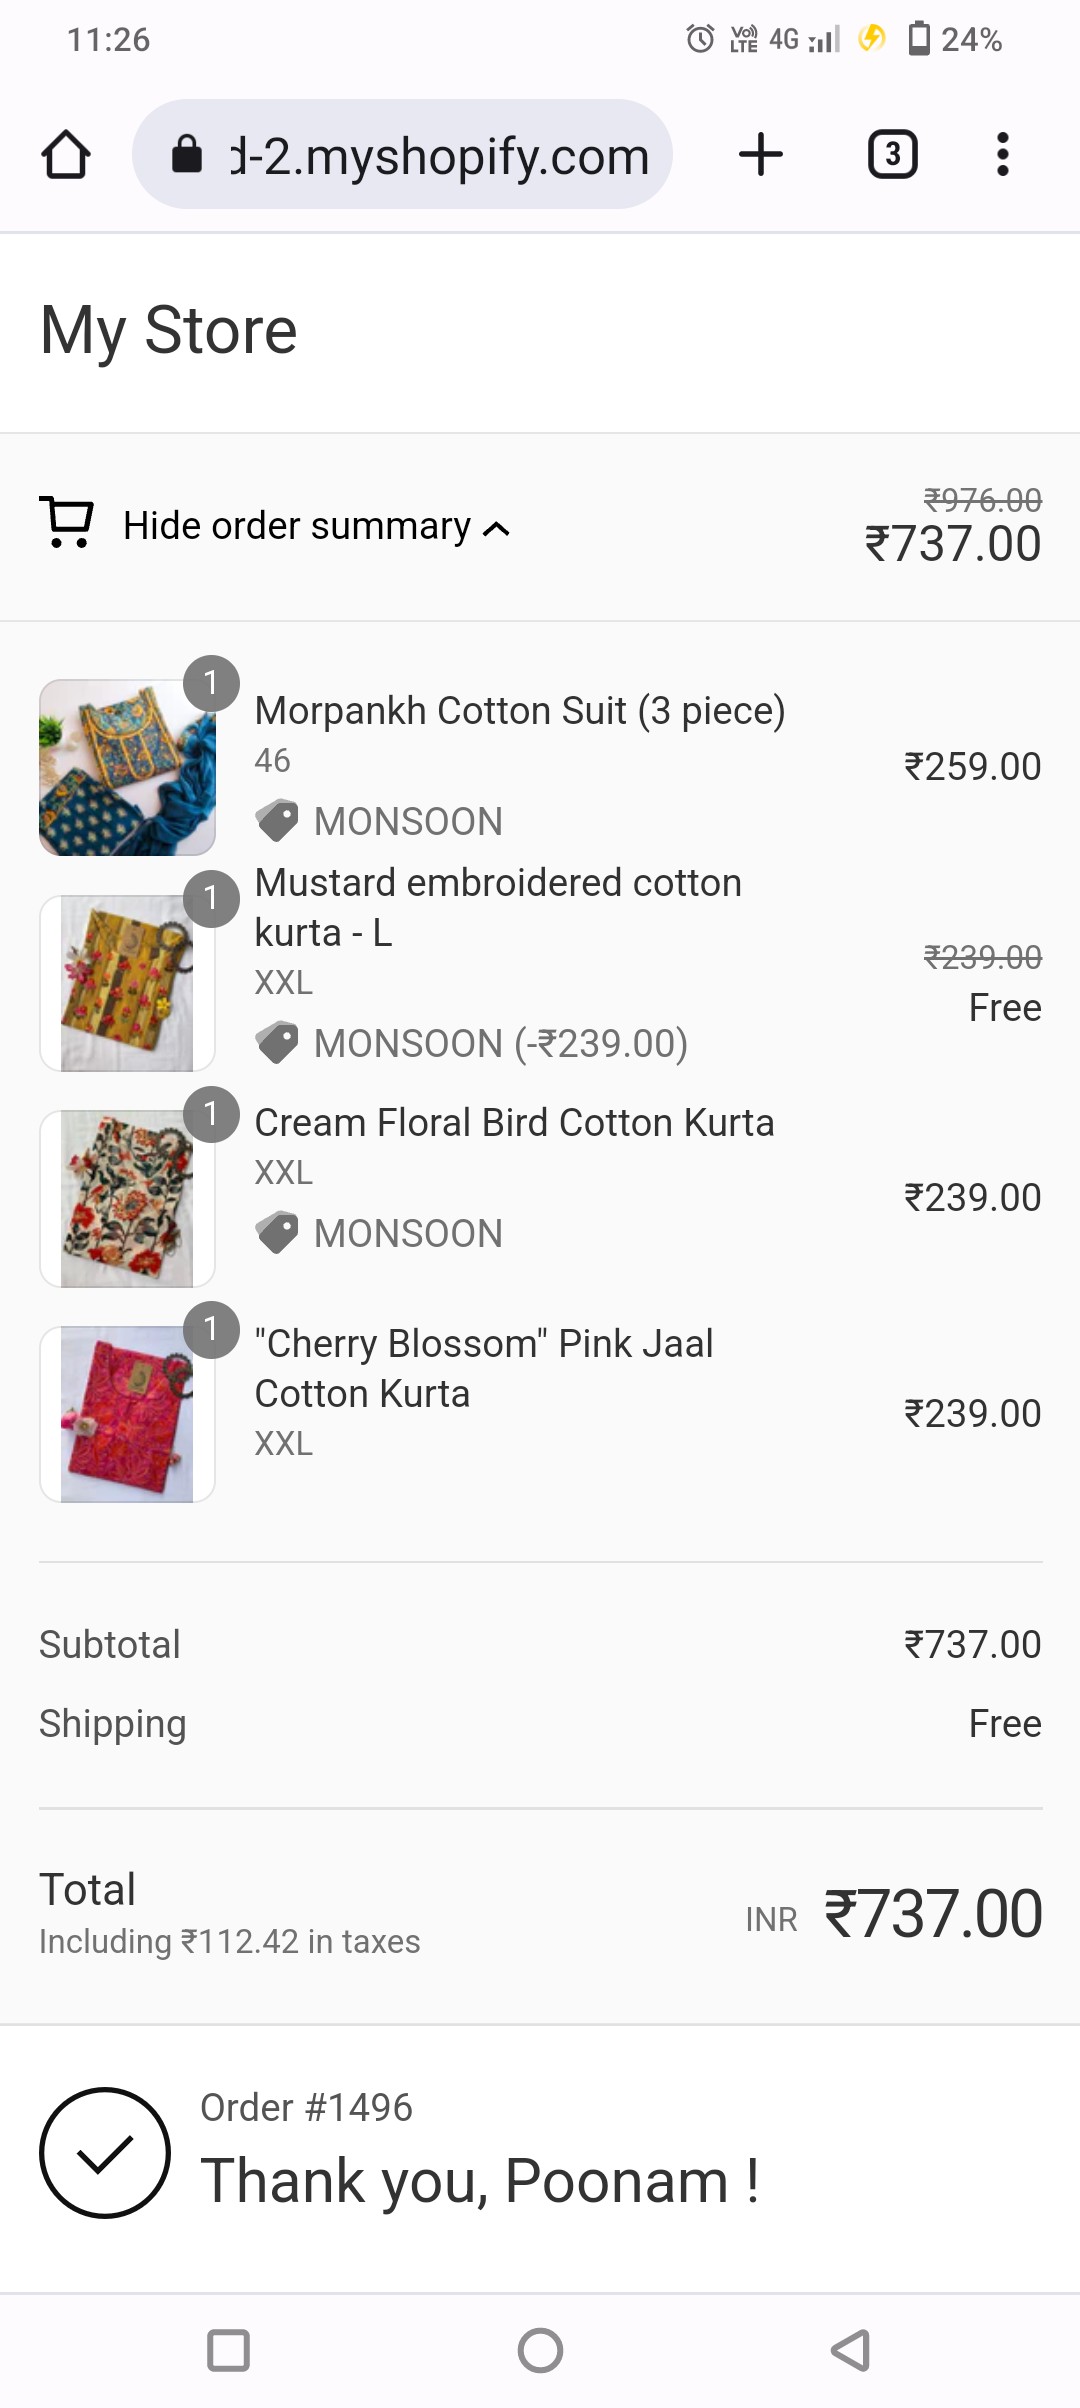
Task: Open the tab switcher showing 3 tabs
Action: pyautogui.click(x=892, y=155)
